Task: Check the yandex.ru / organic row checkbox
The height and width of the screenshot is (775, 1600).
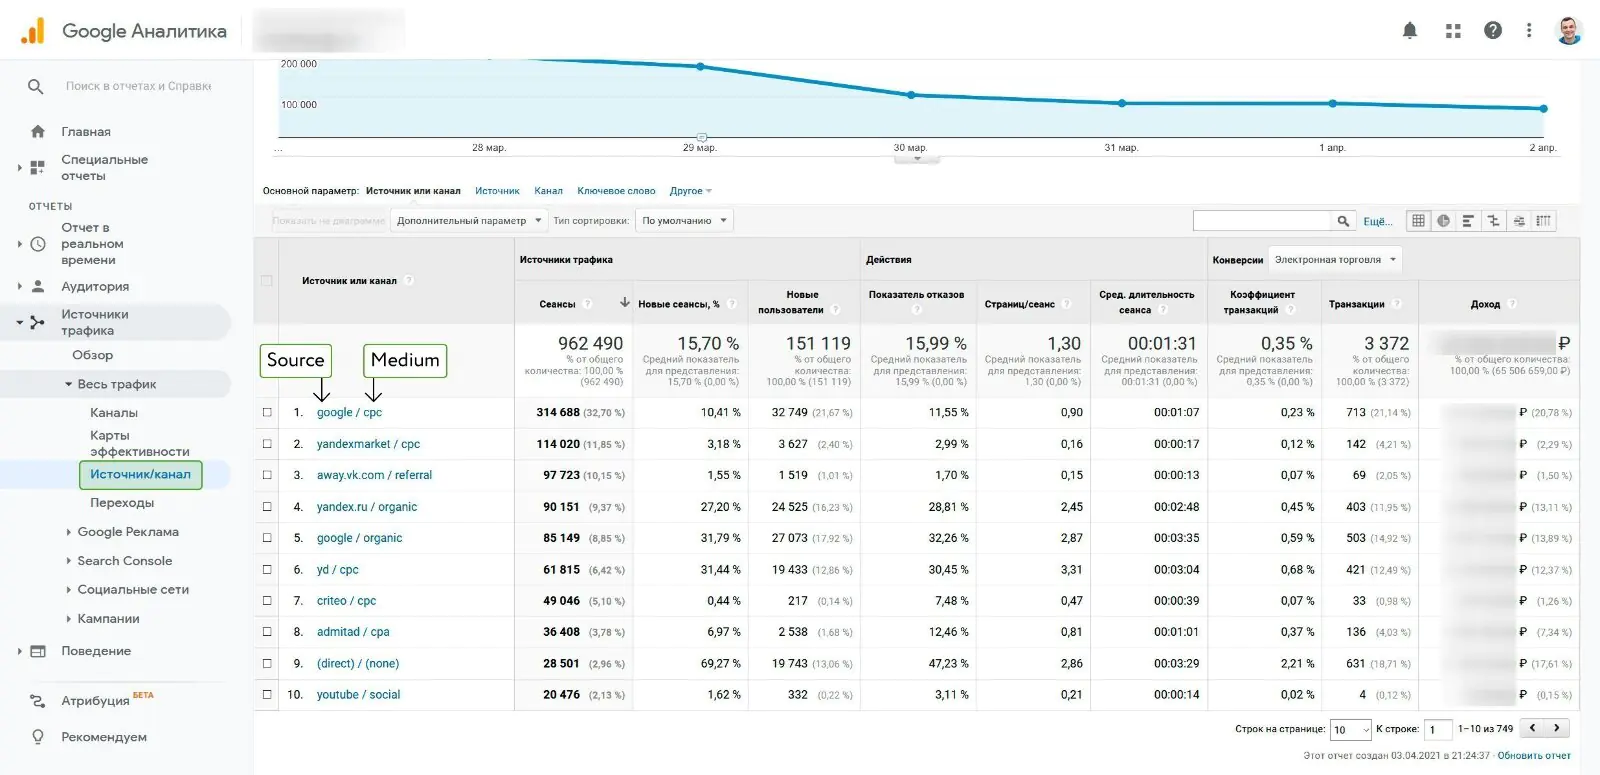Action: 267,507
